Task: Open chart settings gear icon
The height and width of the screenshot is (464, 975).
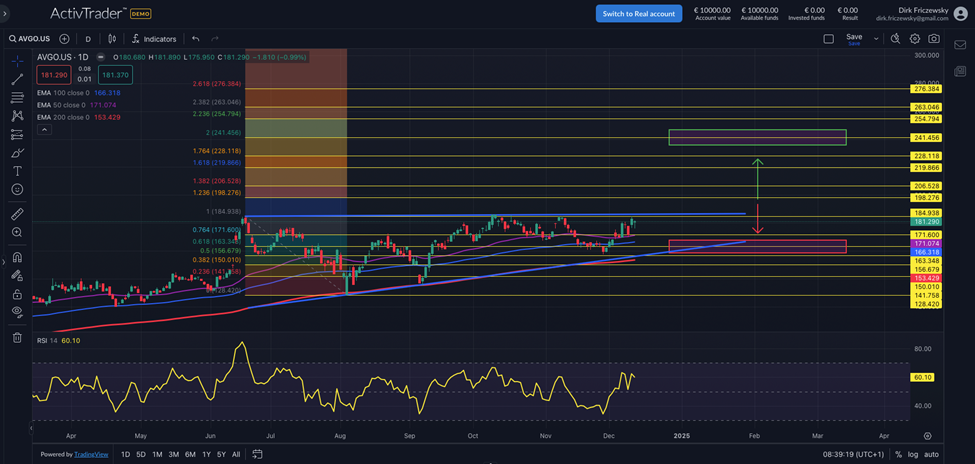Action: point(914,39)
